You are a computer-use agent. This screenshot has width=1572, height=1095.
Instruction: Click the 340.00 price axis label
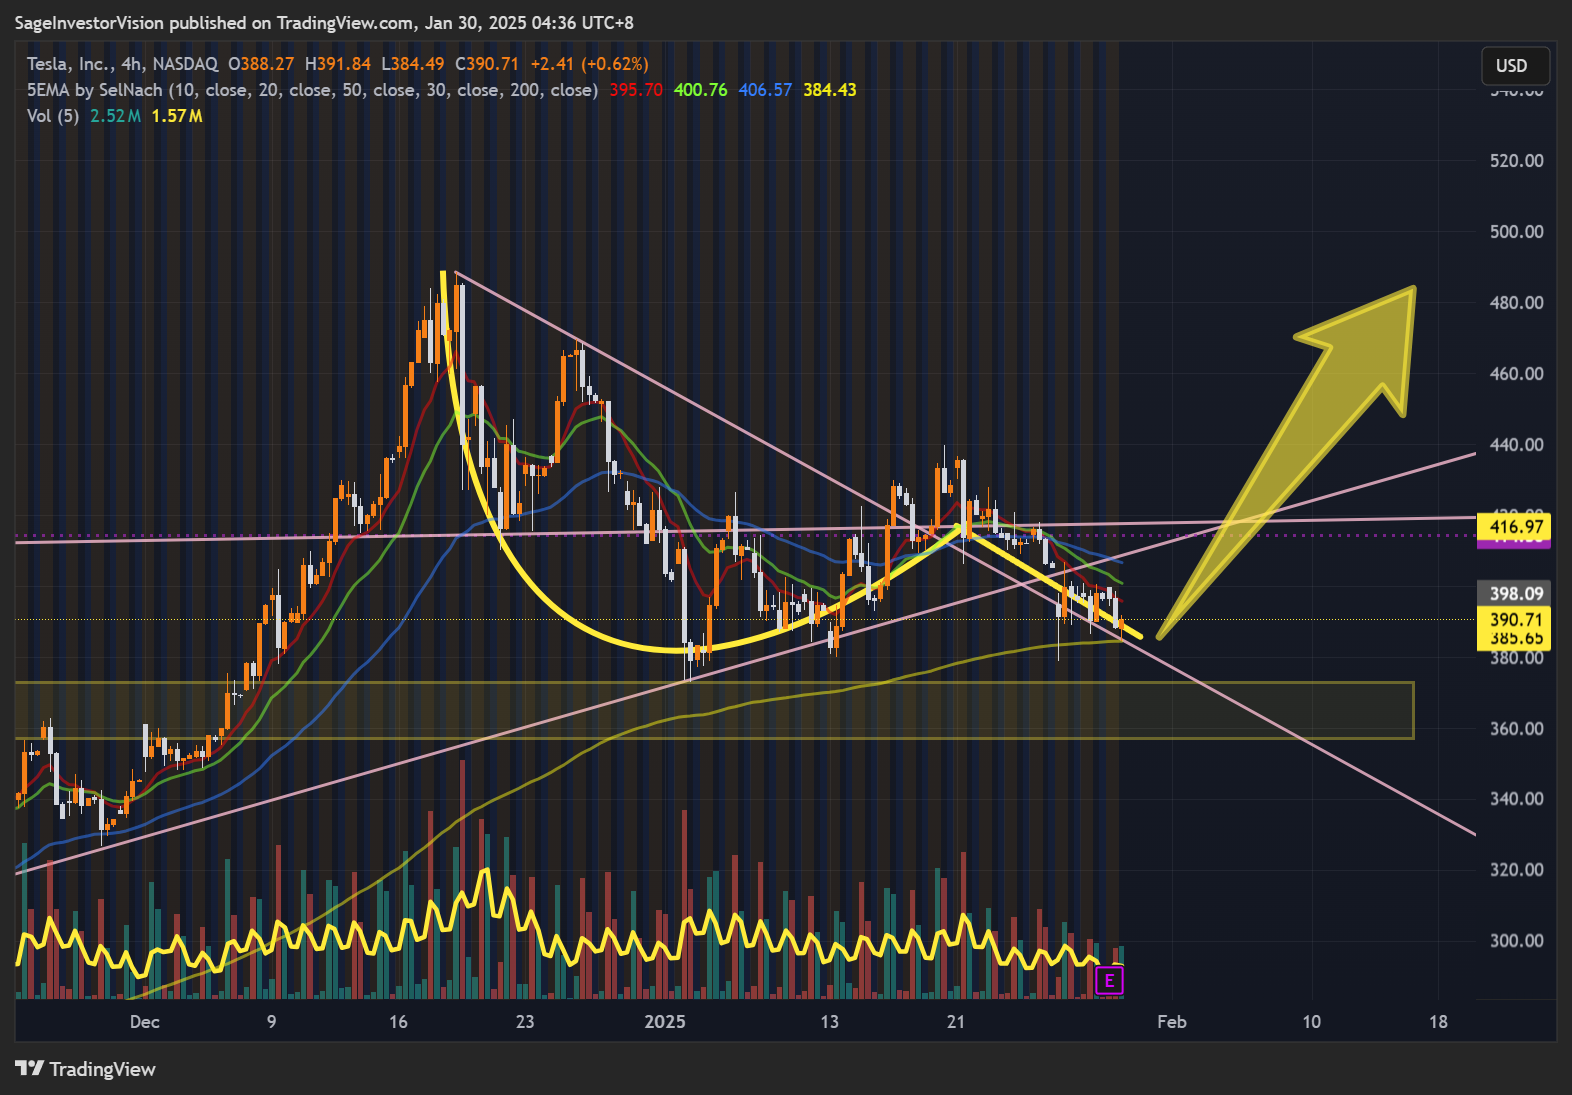(1516, 799)
